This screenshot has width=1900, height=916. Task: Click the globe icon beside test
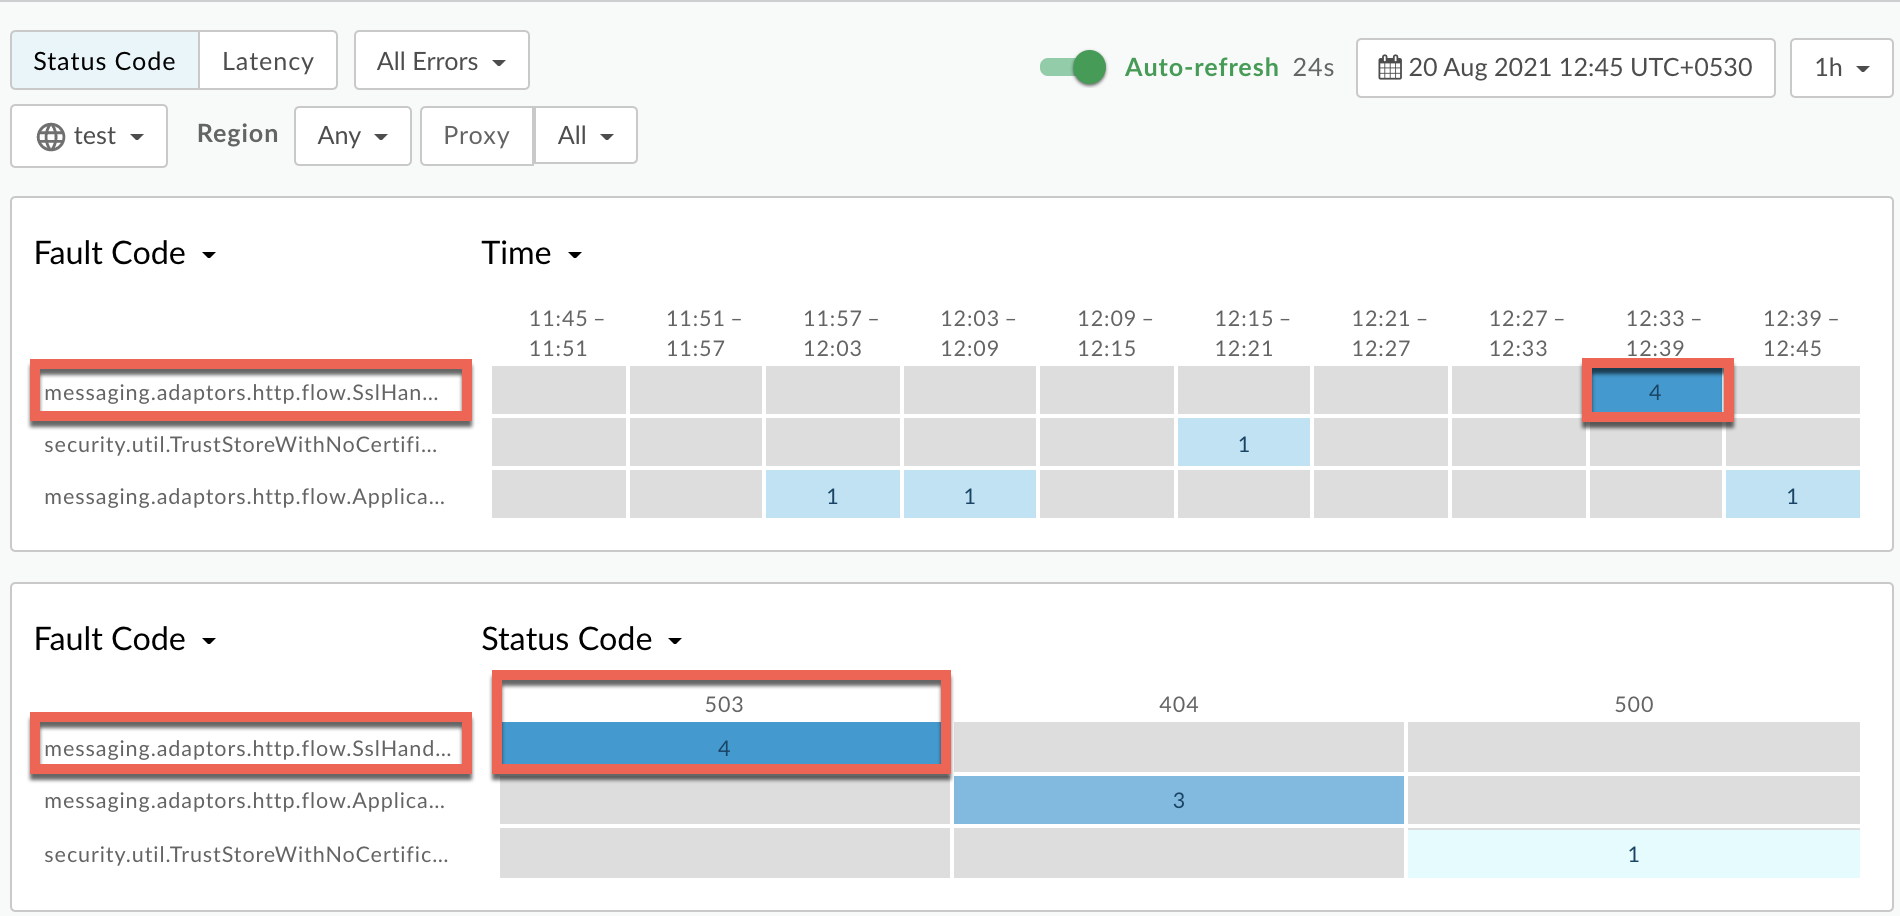pyautogui.click(x=50, y=137)
